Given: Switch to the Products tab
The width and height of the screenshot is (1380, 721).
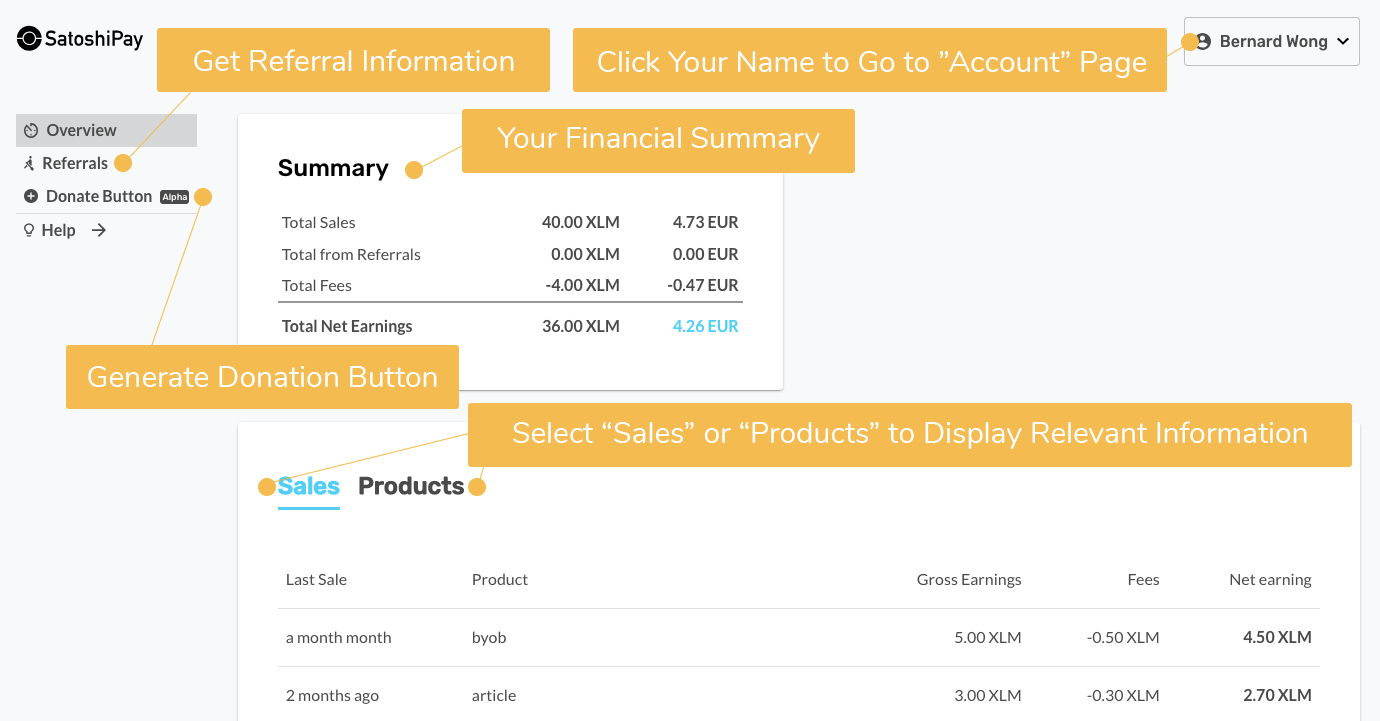Looking at the screenshot, I should [x=411, y=487].
